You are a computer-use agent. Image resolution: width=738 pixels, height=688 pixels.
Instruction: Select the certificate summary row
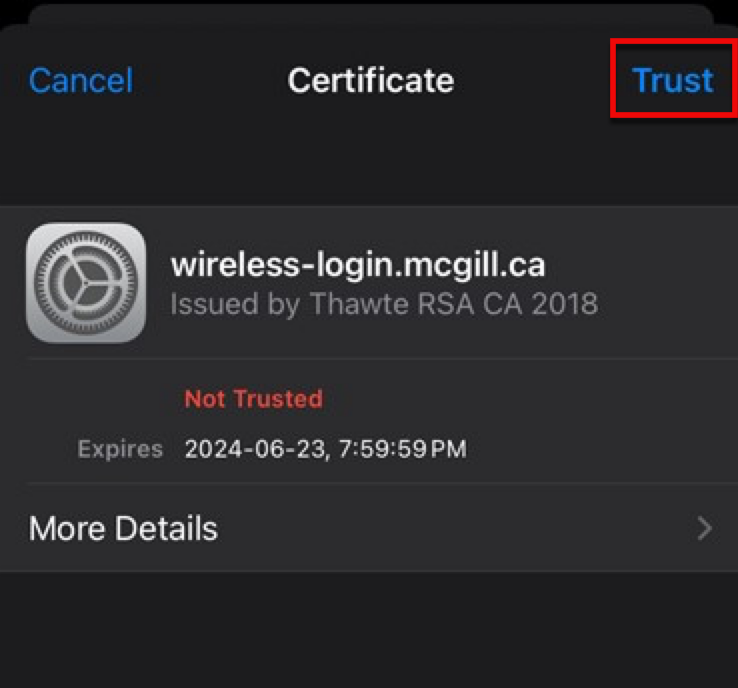click(x=369, y=282)
